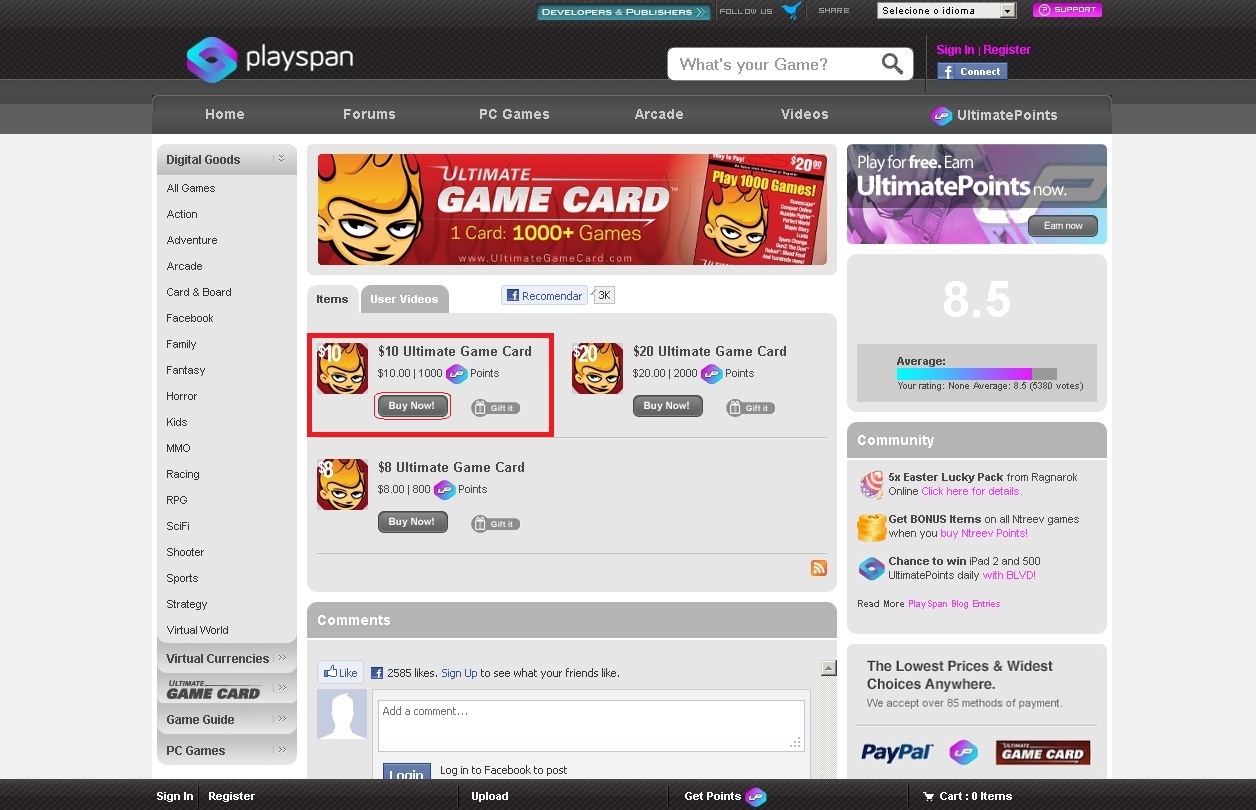Select the Items tab
Screen dimensions: 1256x810
(332, 299)
